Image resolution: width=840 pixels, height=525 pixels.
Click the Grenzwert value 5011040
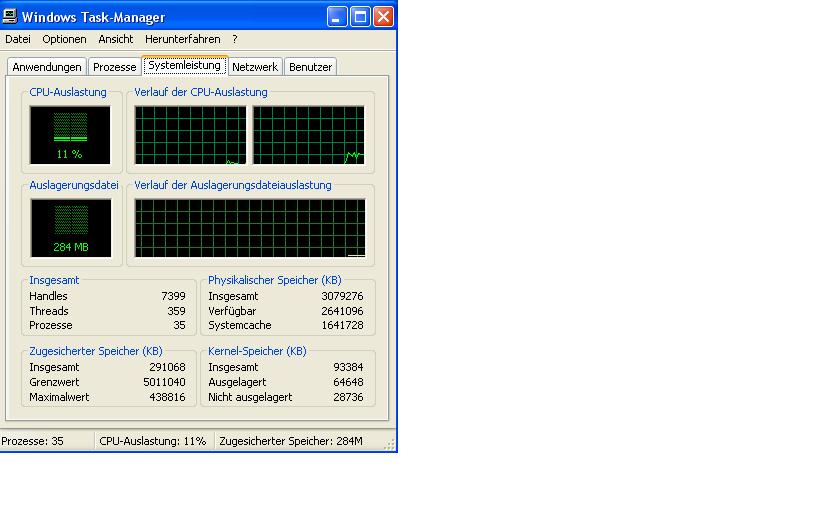164,382
